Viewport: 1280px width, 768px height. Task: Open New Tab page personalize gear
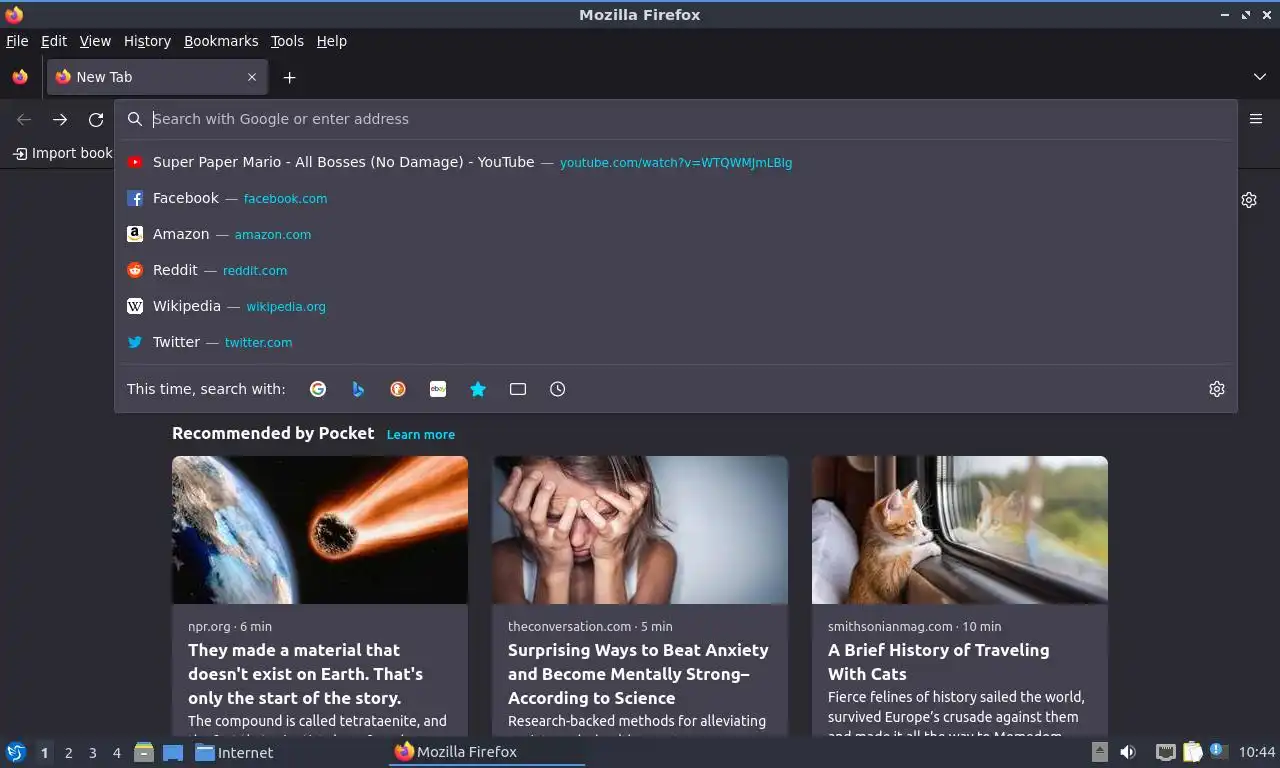pyautogui.click(x=1249, y=200)
